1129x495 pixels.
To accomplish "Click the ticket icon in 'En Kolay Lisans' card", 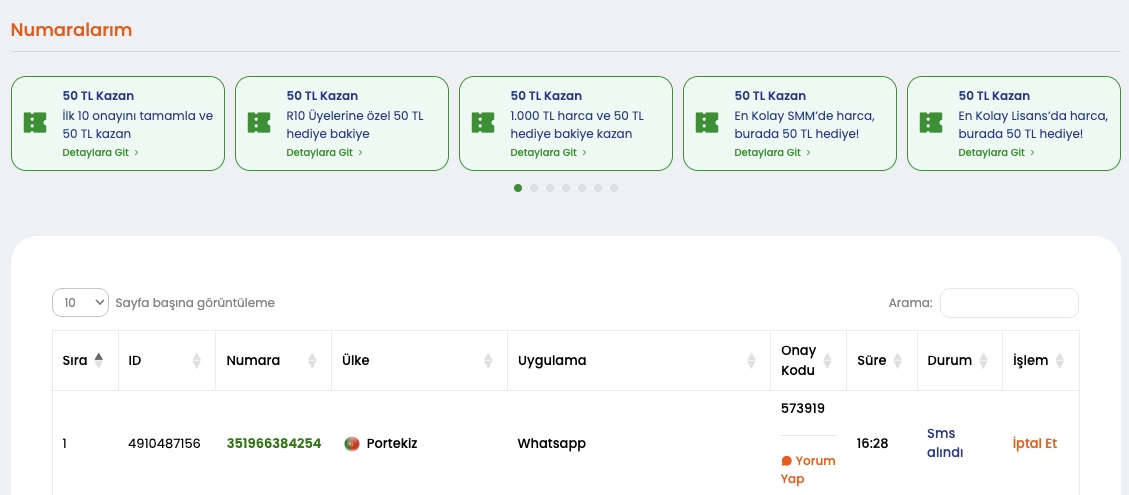I will click(931, 123).
